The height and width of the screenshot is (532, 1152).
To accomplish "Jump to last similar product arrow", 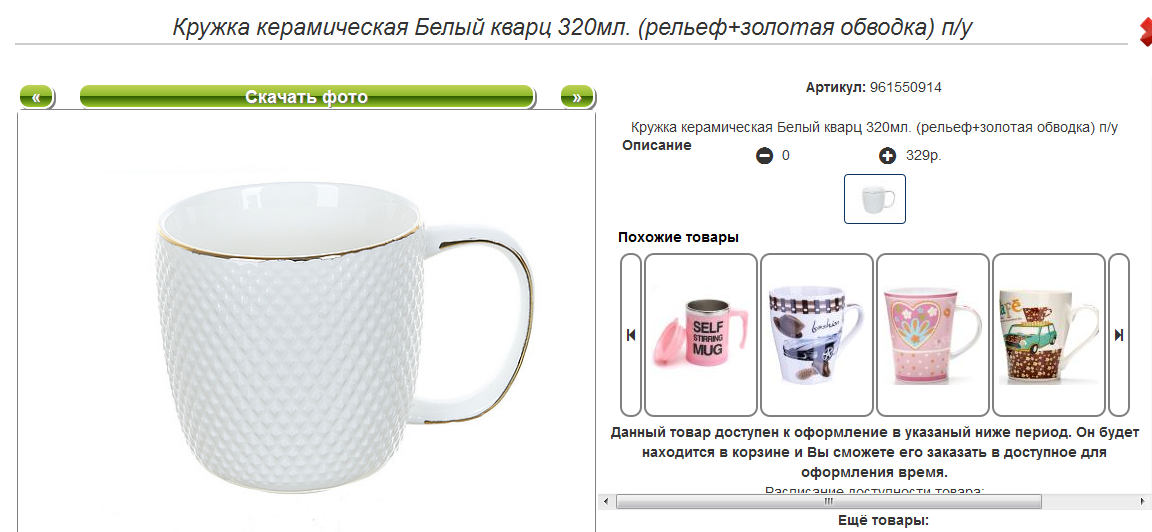I will click(1119, 335).
